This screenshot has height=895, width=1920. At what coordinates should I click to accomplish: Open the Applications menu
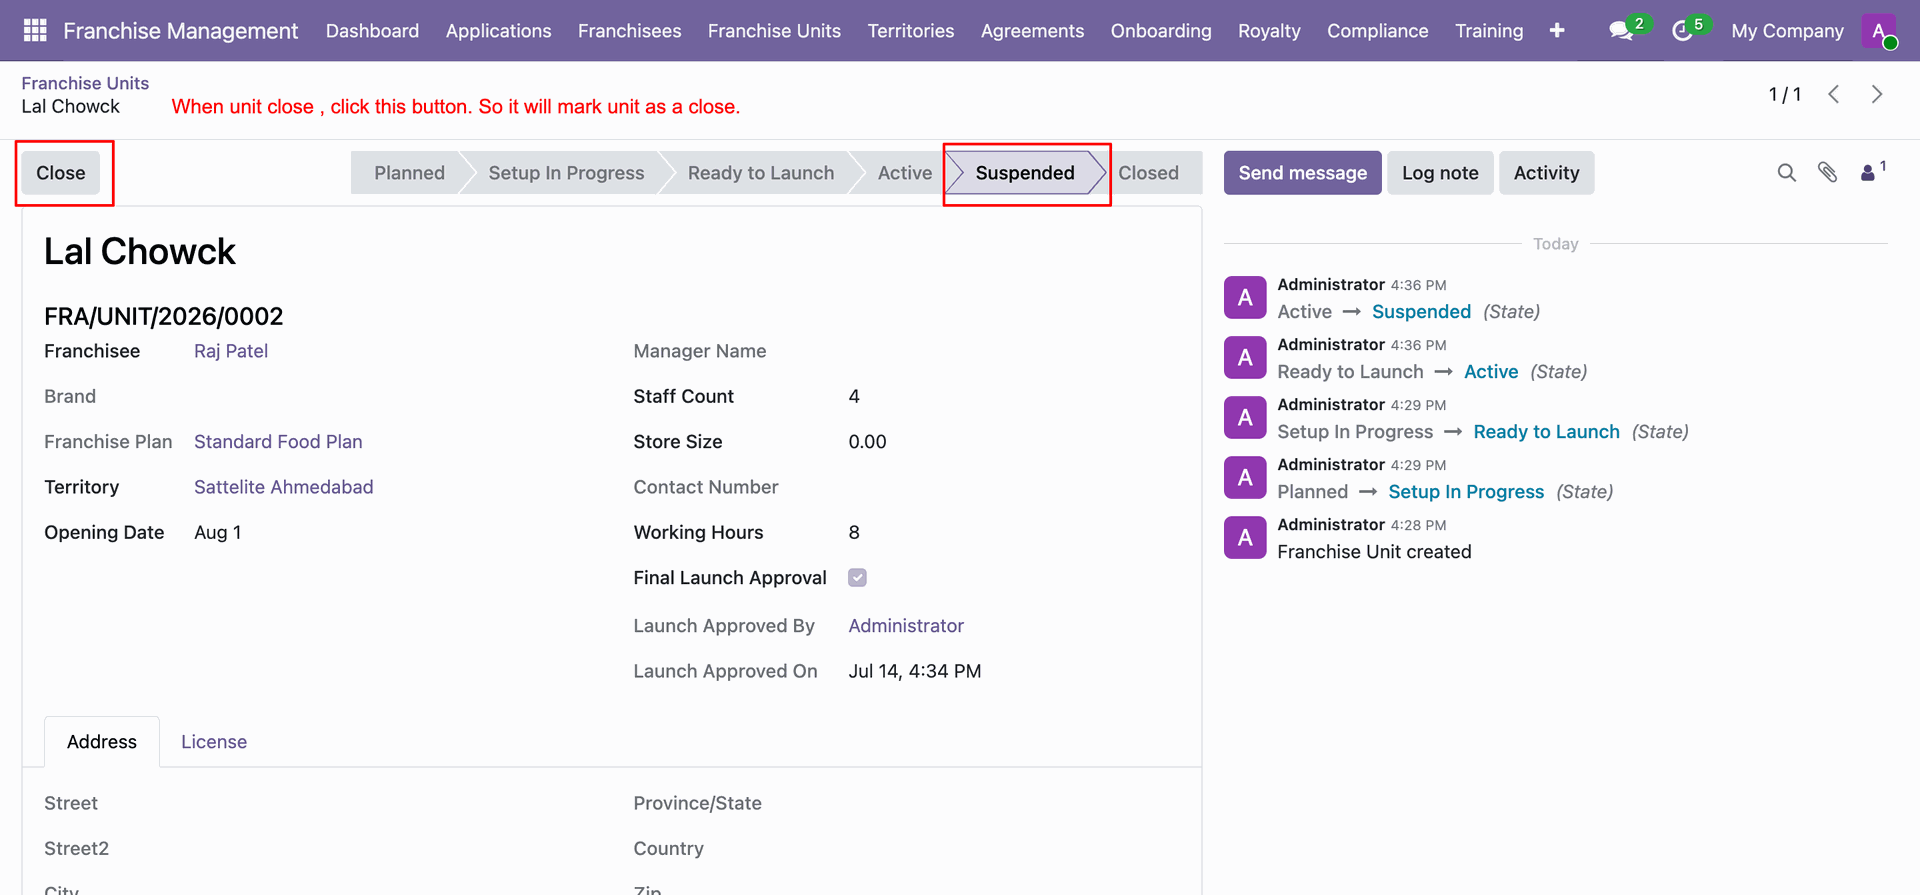coord(498,31)
